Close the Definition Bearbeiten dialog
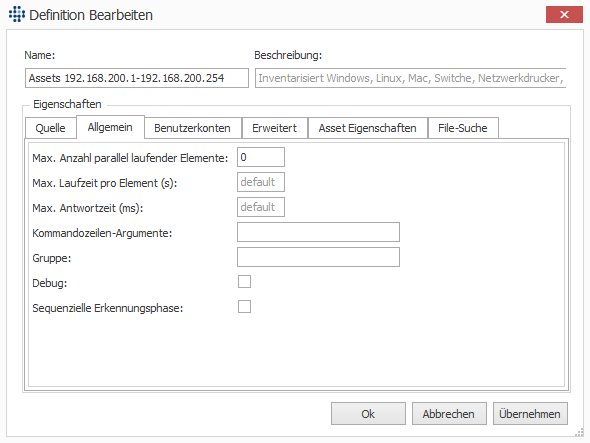Screen dimensions: 590x443 coord(564,14)
